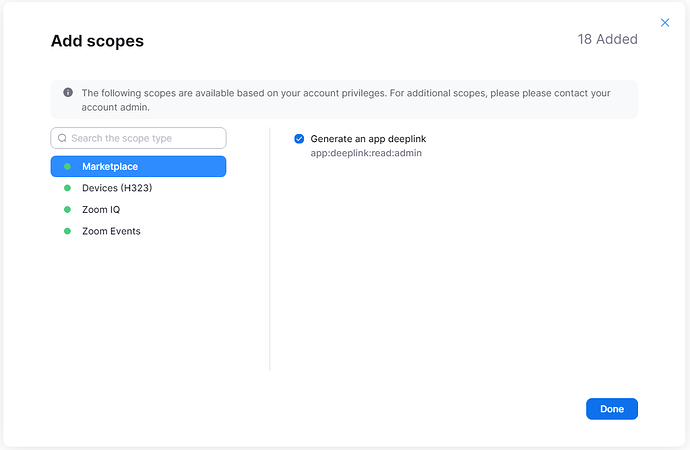The image size is (690, 450).
Task: Close the Add scopes dialog
Action: pos(665,22)
